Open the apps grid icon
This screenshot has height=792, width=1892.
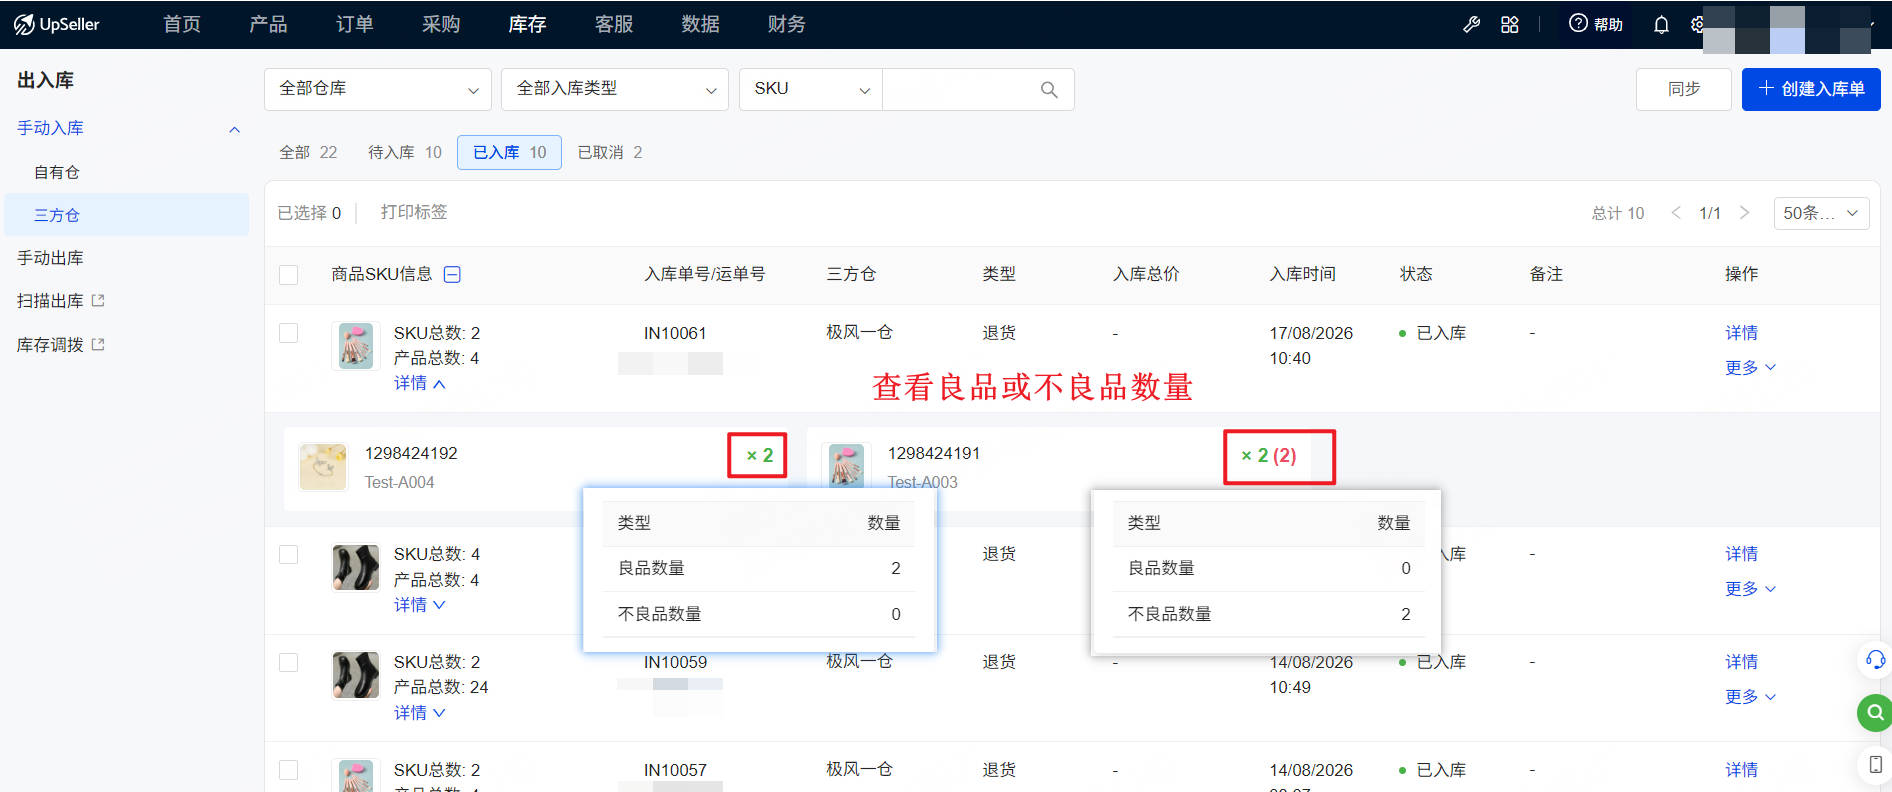pyautogui.click(x=1510, y=24)
